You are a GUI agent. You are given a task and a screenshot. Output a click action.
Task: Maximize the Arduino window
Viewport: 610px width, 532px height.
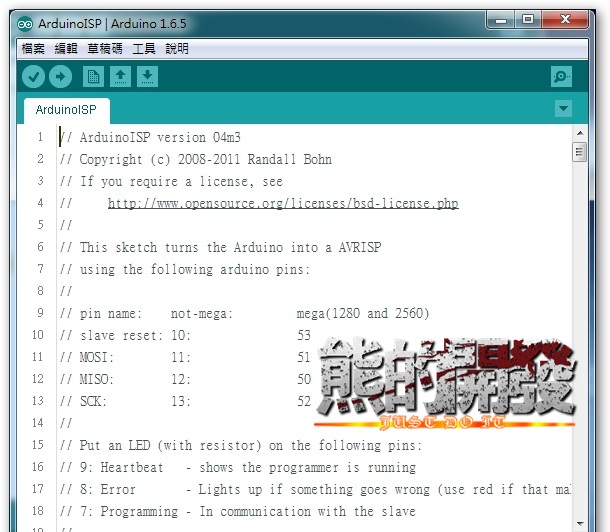tap(528, 19)
